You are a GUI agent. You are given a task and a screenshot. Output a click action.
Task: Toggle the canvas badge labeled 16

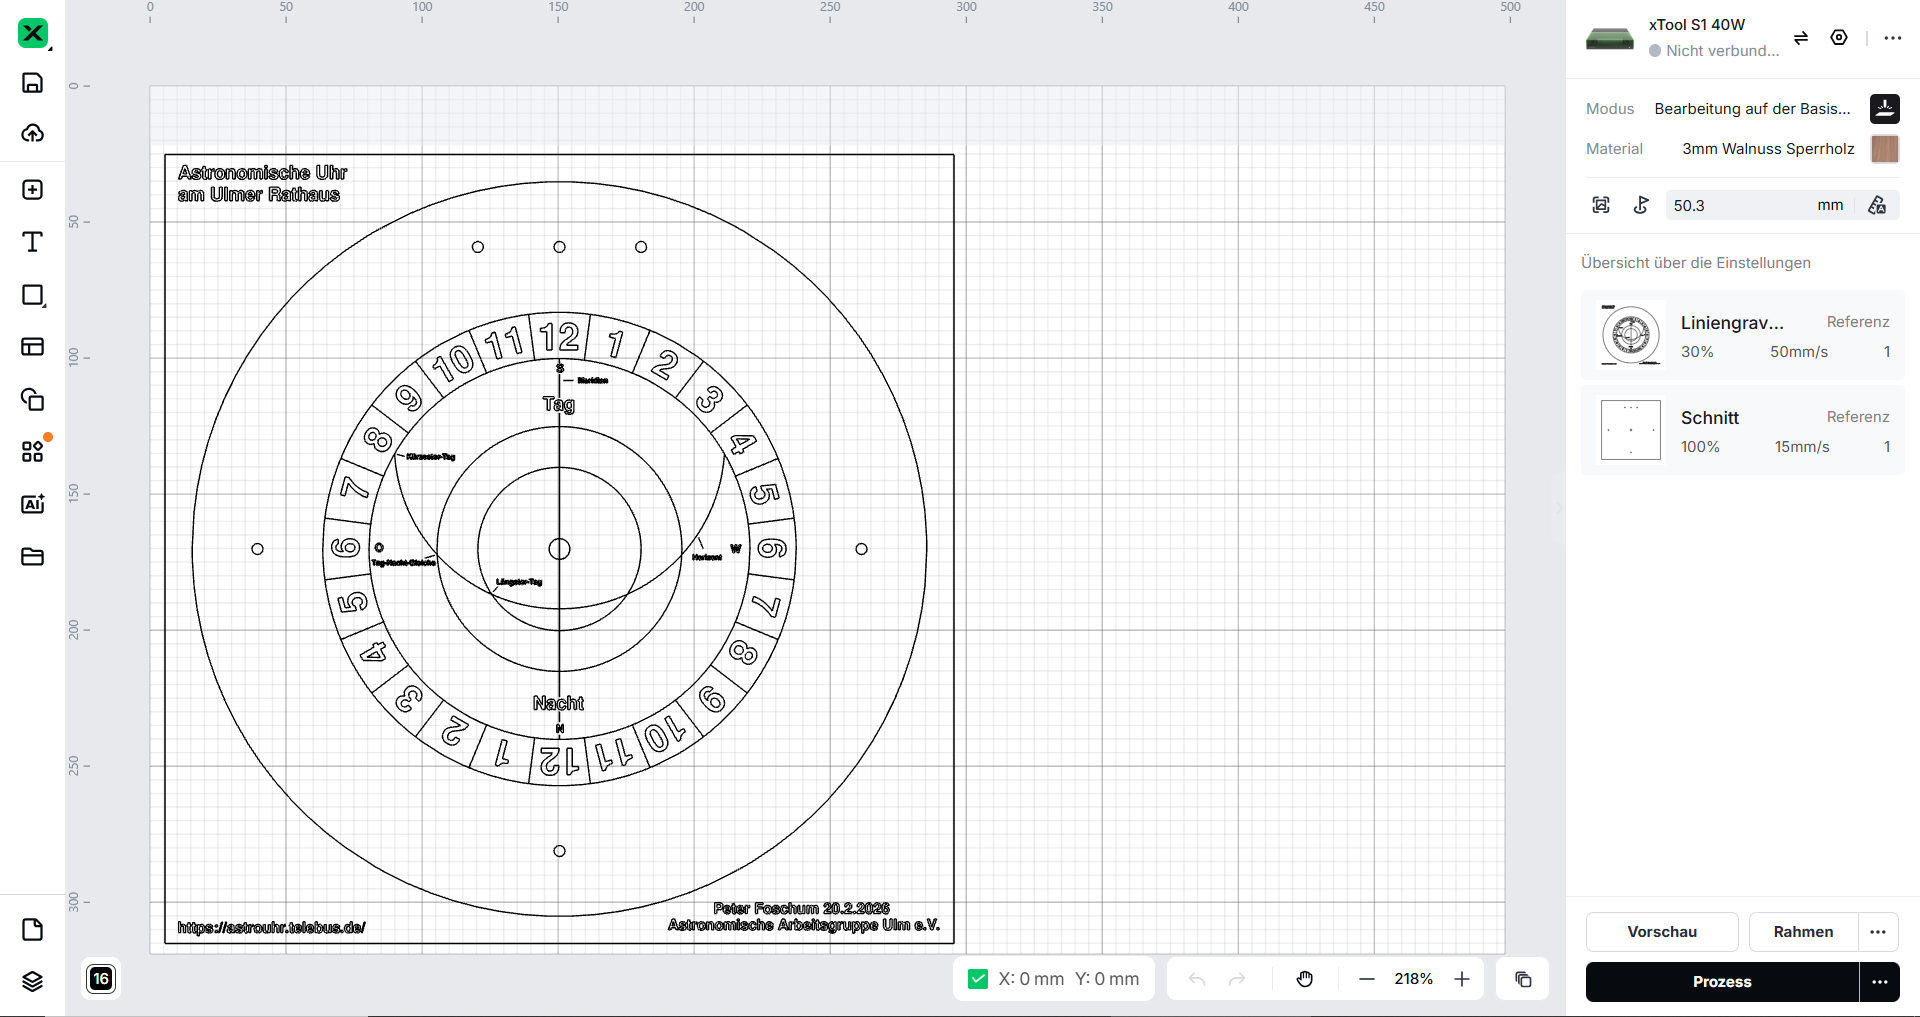pos(101,979)
